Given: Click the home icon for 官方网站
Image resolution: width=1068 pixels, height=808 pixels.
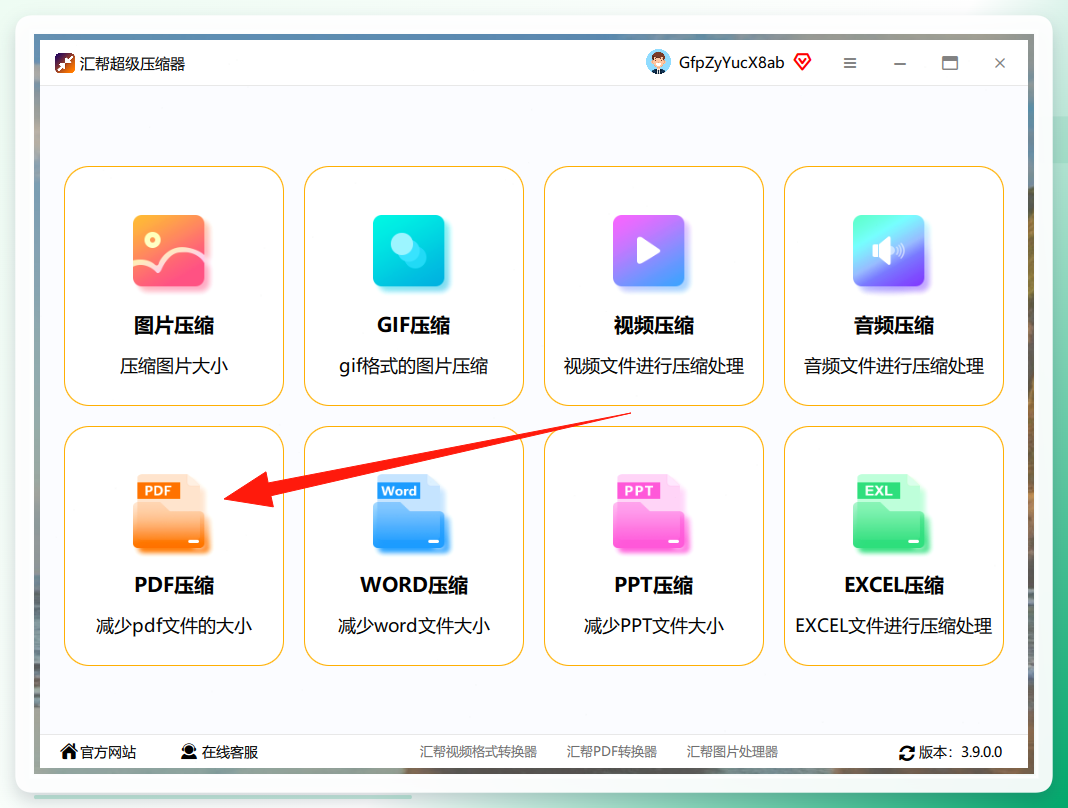Looking at the screenshot, I should point(69,751).
